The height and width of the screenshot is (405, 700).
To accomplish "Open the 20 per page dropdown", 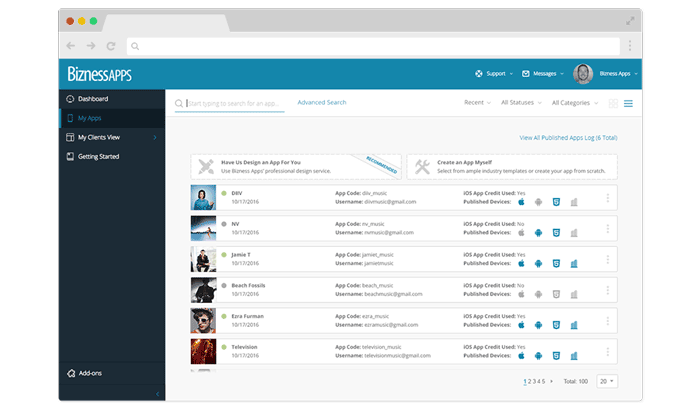I will [x=607, y=381].
